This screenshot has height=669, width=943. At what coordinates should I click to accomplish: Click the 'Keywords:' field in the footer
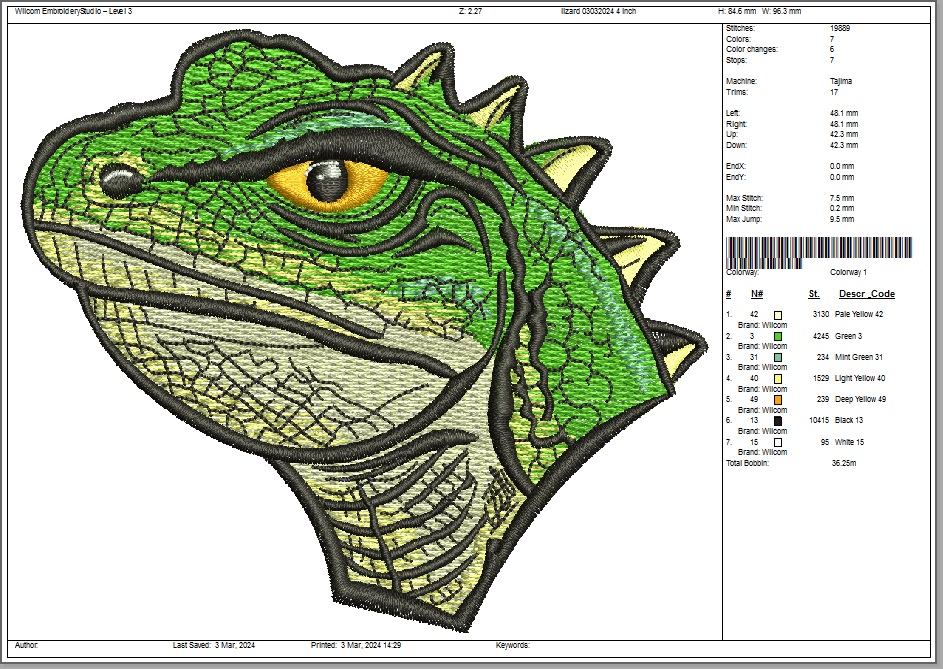tap(512, 646)
